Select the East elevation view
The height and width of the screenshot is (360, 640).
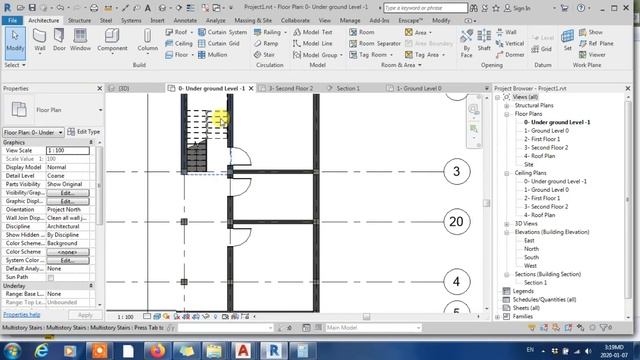point(529,241)
